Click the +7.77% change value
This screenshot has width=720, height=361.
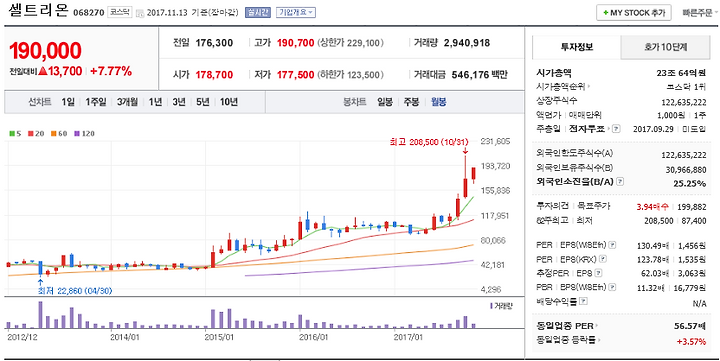[x=111, y=71]
